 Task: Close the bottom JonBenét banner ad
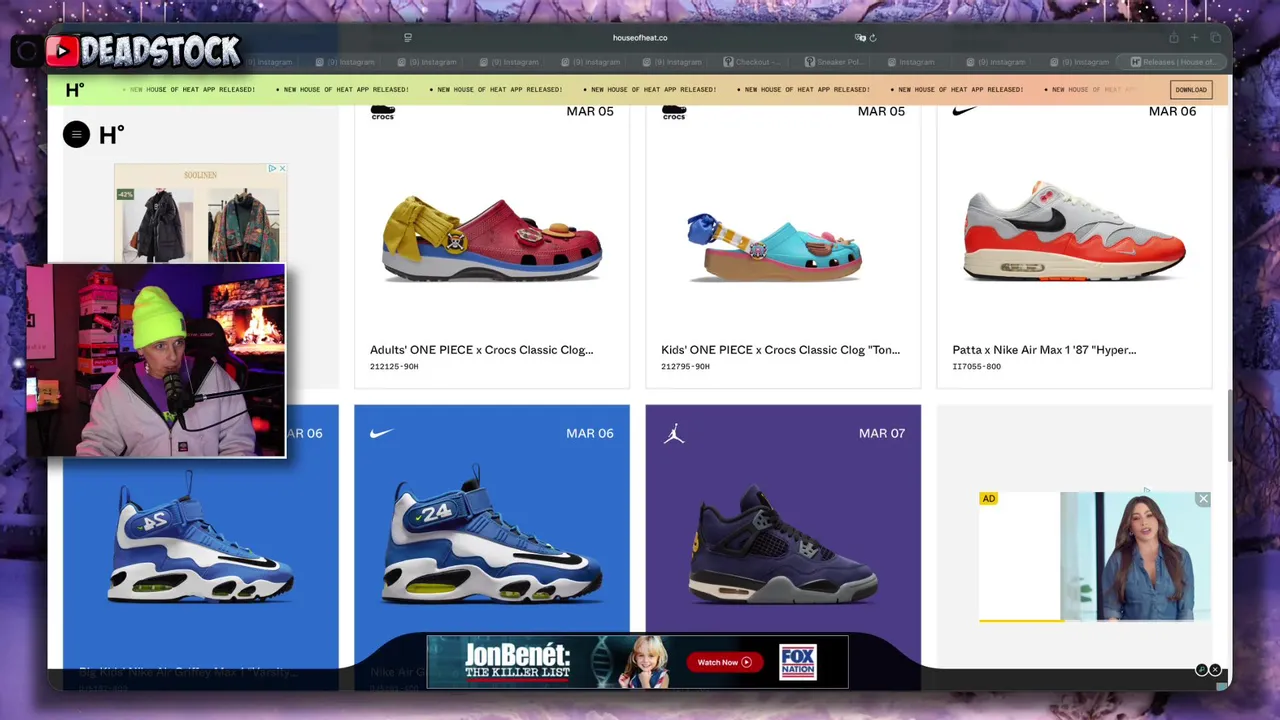point(1215,670)
